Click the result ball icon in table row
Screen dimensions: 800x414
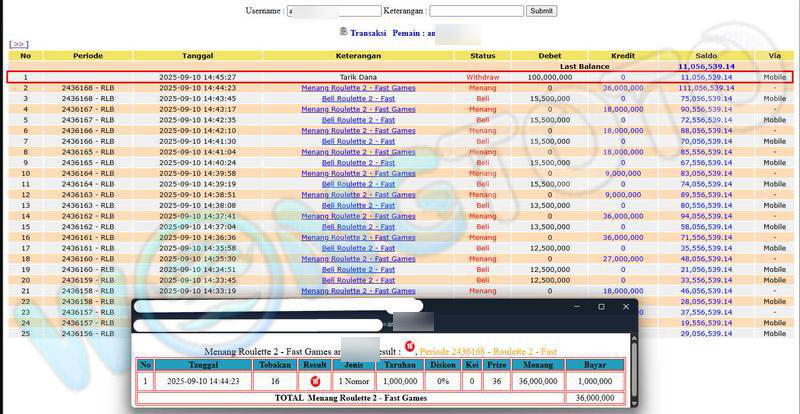tap(314, 382)
